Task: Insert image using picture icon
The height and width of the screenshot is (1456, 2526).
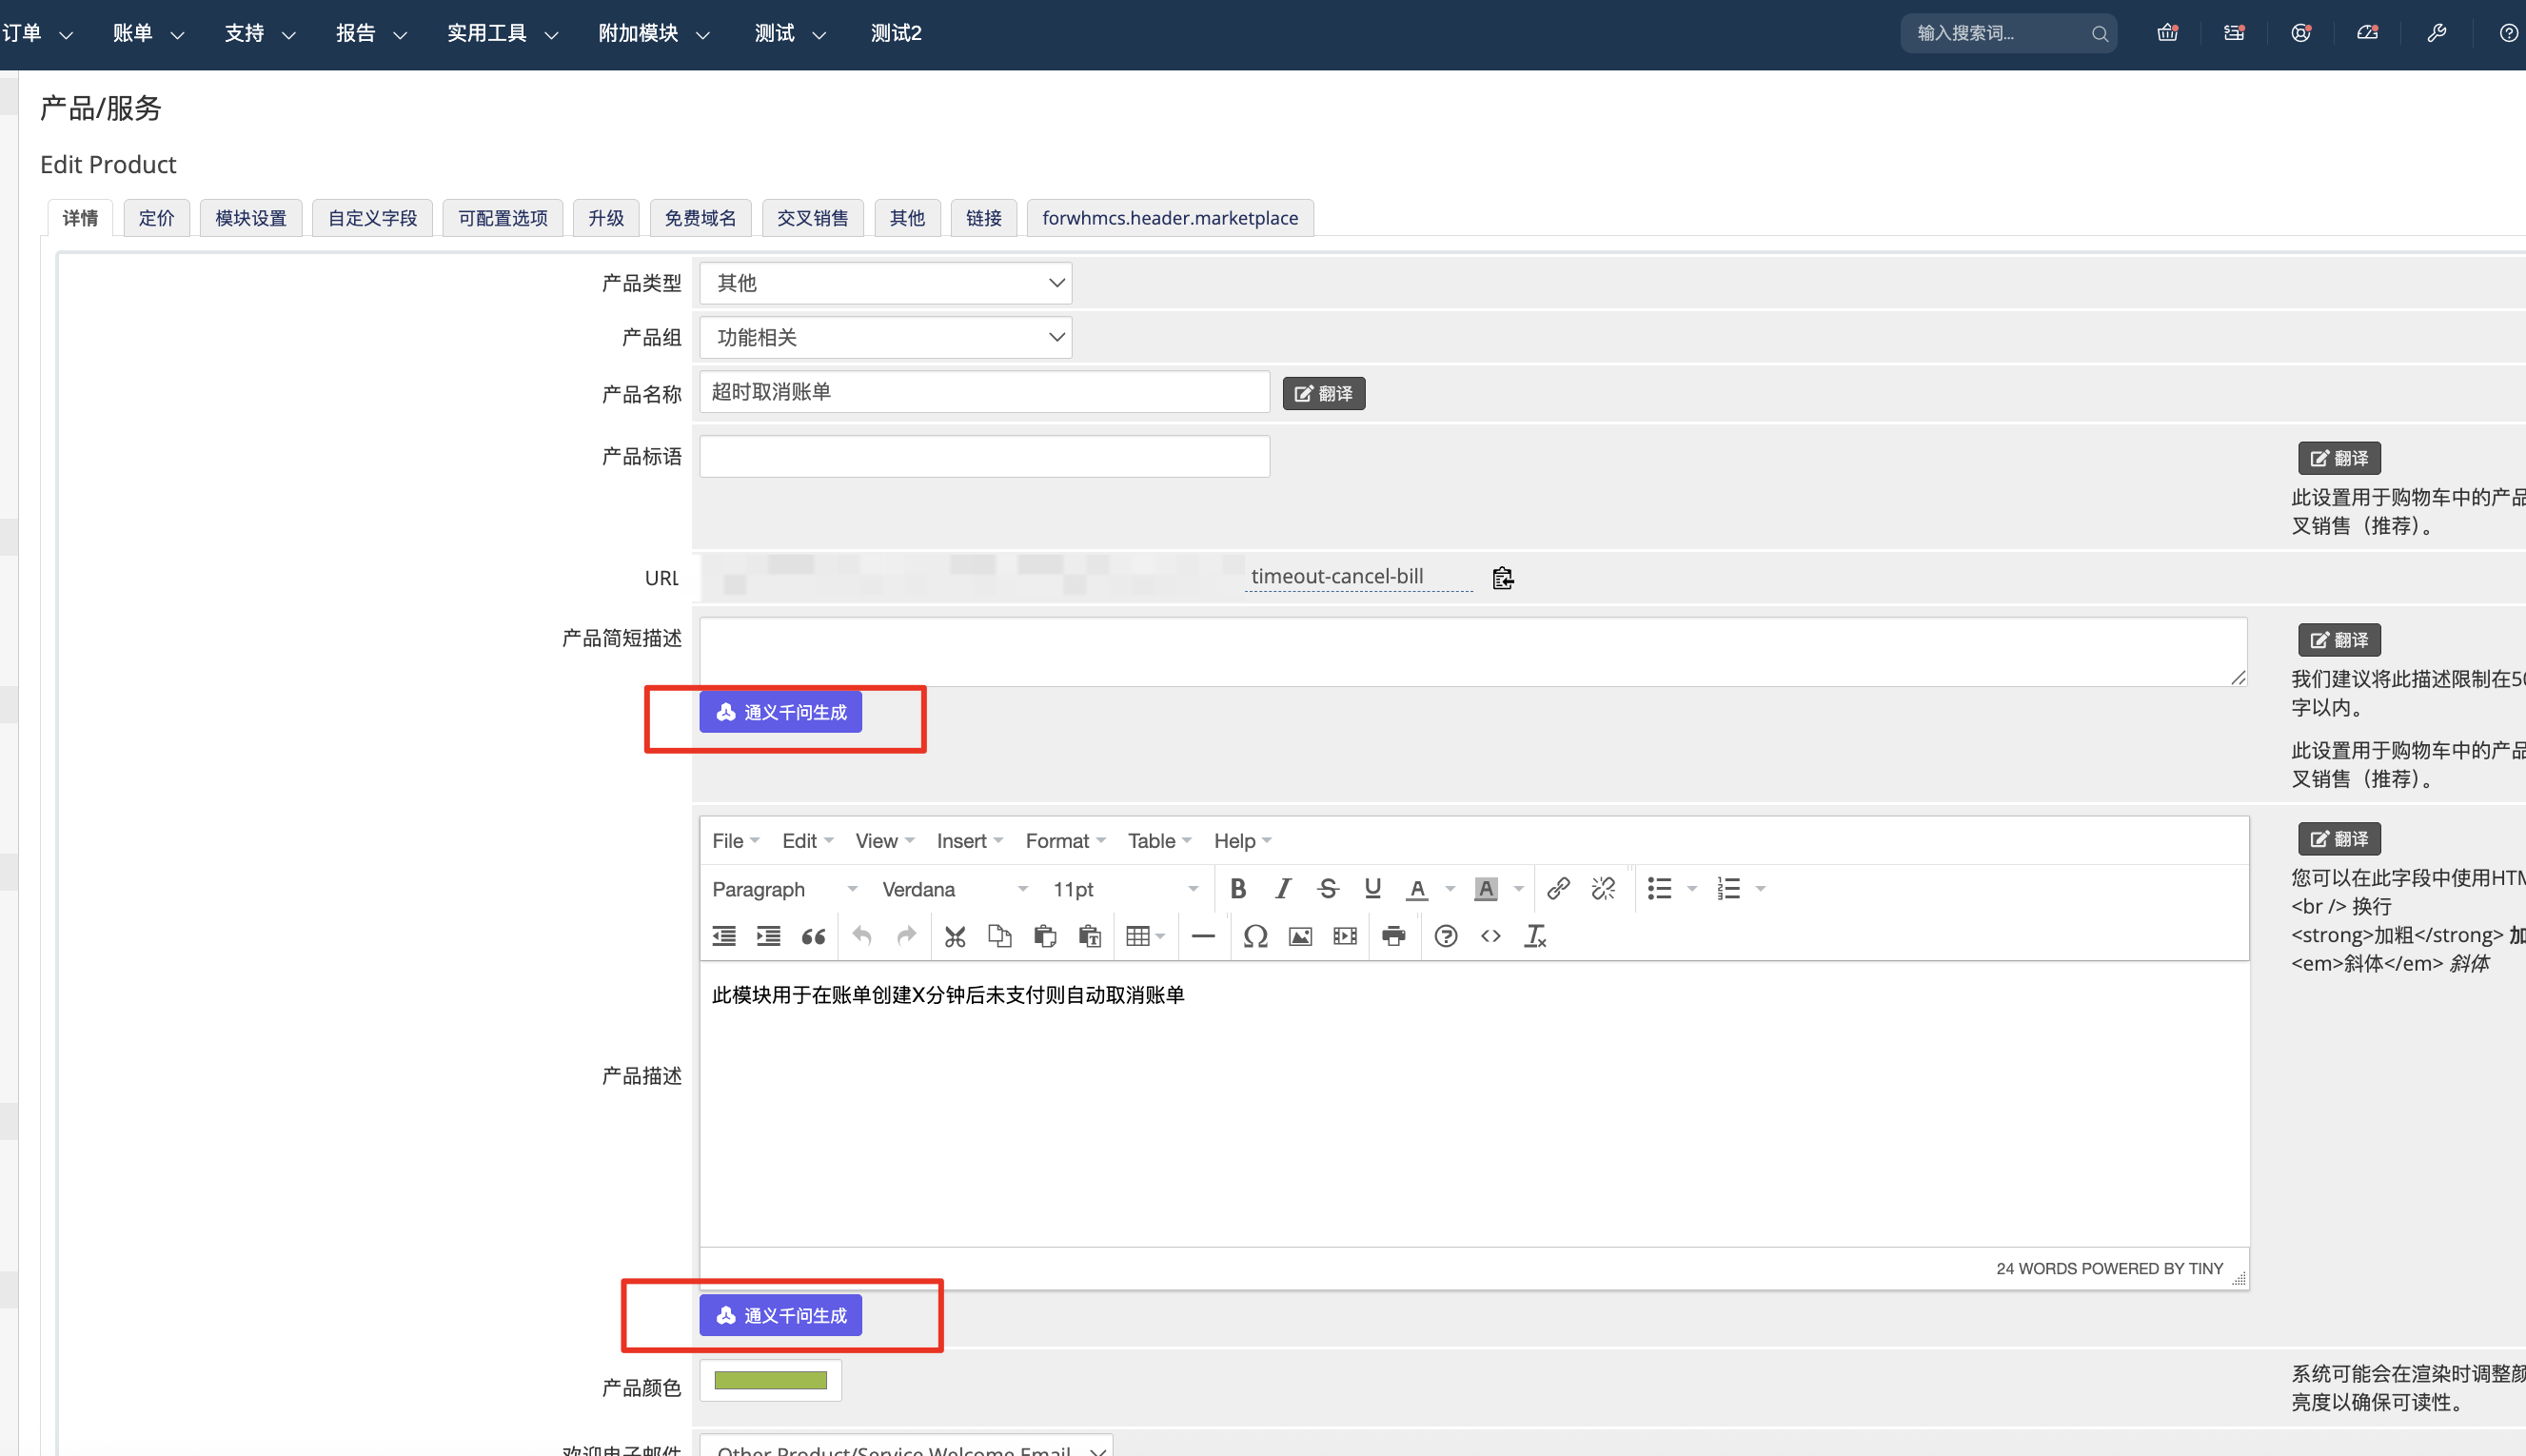Action: [1300, 937]
